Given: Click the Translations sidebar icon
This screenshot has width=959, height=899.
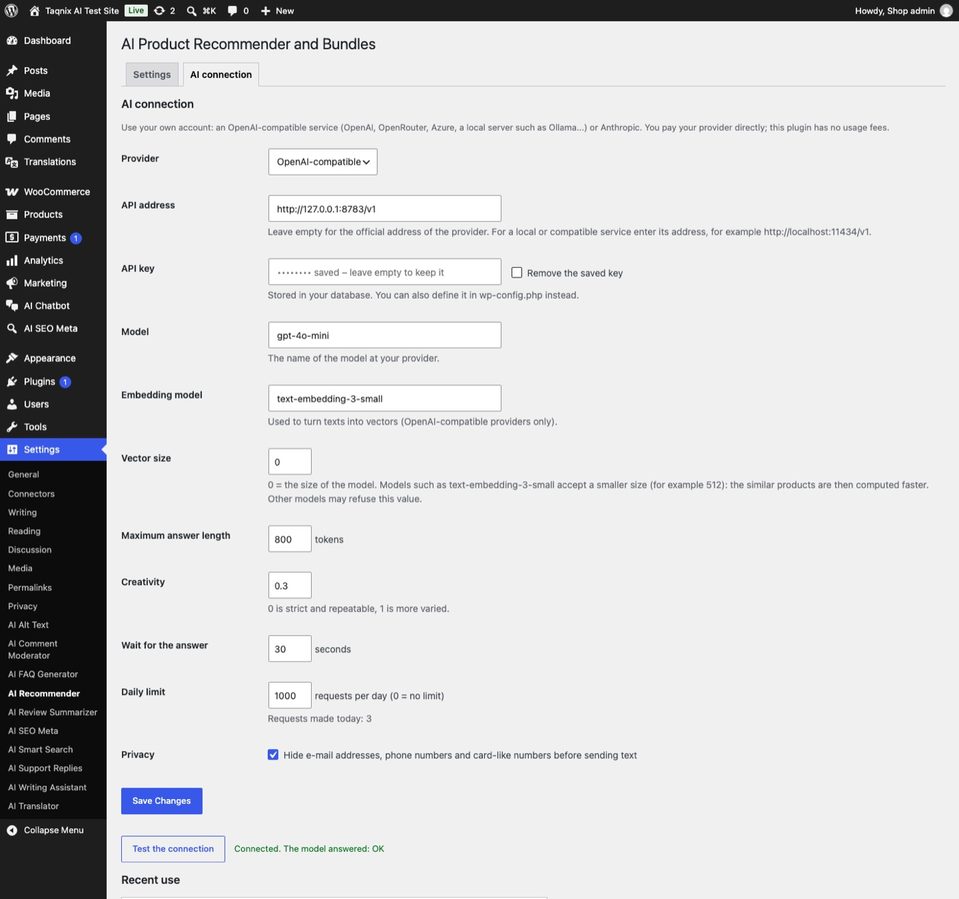Looking at the screenshot, I should point(12,161).
